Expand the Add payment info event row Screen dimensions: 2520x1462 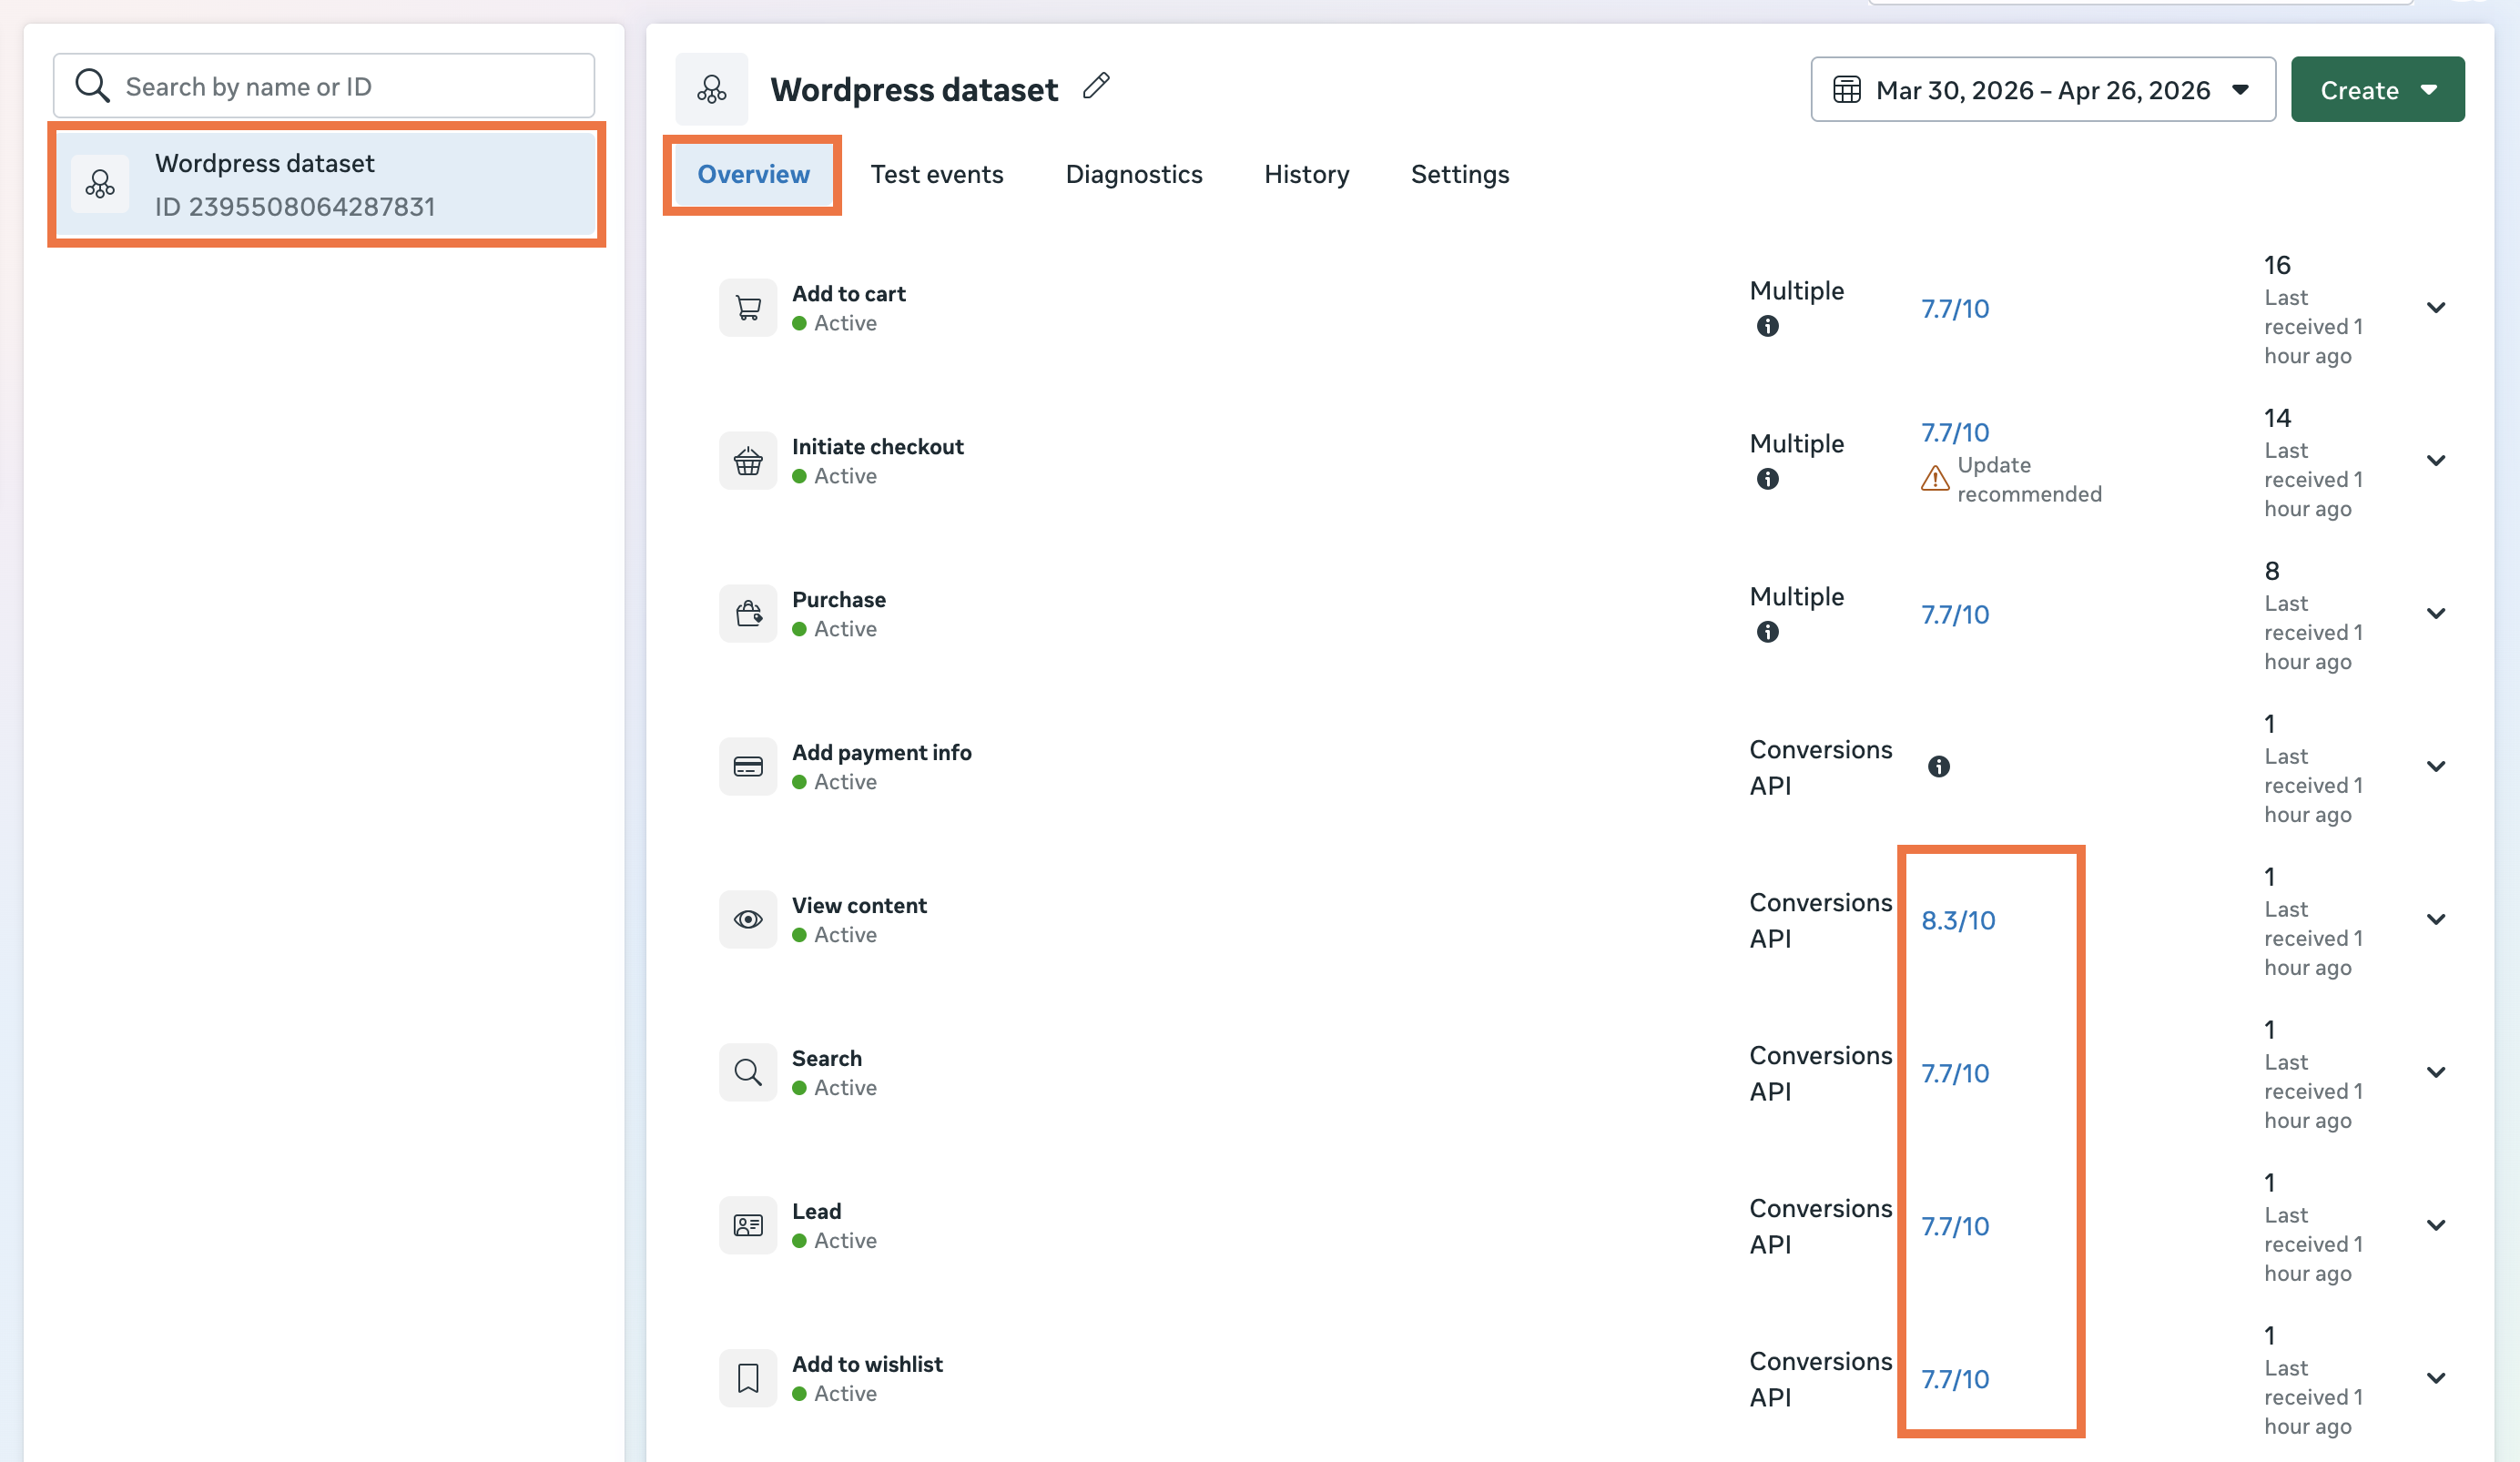(x=2436, y=767)
